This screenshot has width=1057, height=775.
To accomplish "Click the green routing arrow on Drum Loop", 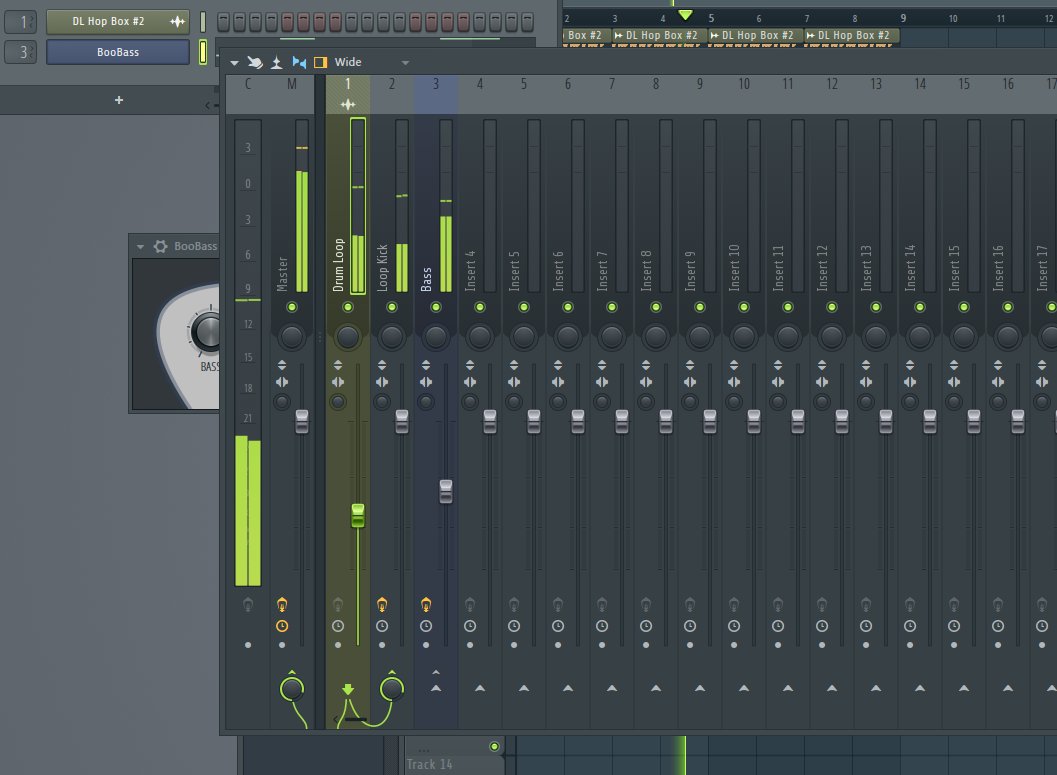I will coord(348,689).
